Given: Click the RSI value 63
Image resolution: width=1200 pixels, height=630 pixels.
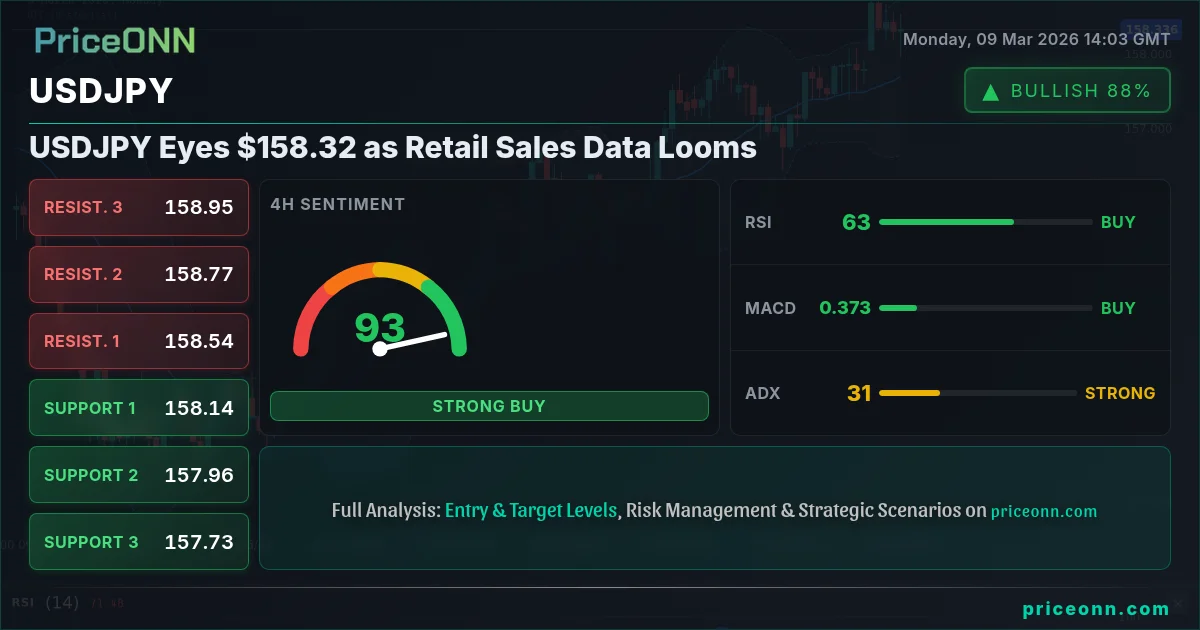Looking at the screenshot, I should tap(856, 222).
